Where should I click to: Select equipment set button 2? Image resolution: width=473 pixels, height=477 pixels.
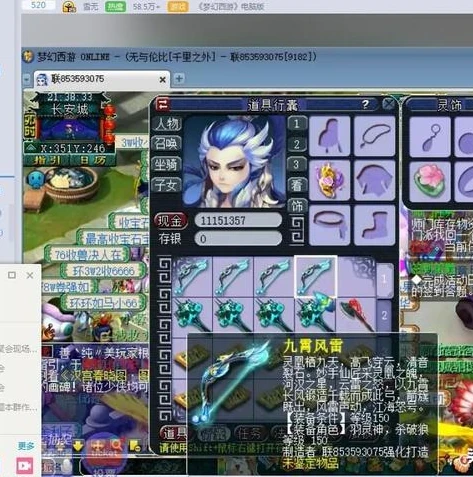pyautogui.click(x=297, y=144)
